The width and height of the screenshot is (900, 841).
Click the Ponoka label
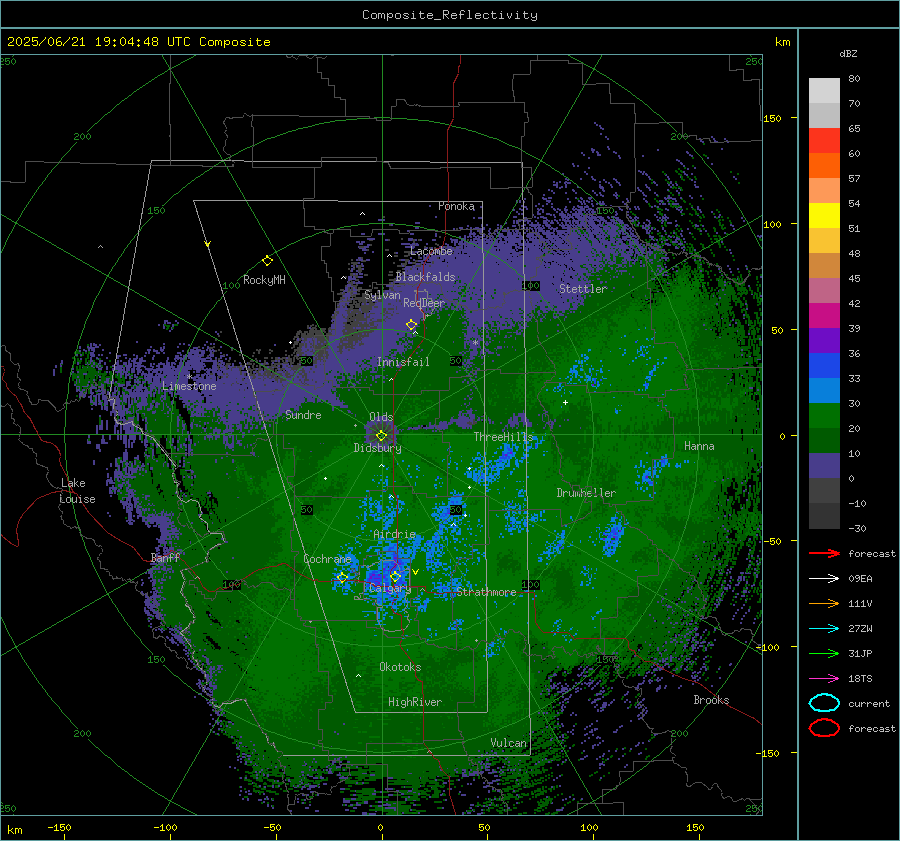(x=456, y=206)
